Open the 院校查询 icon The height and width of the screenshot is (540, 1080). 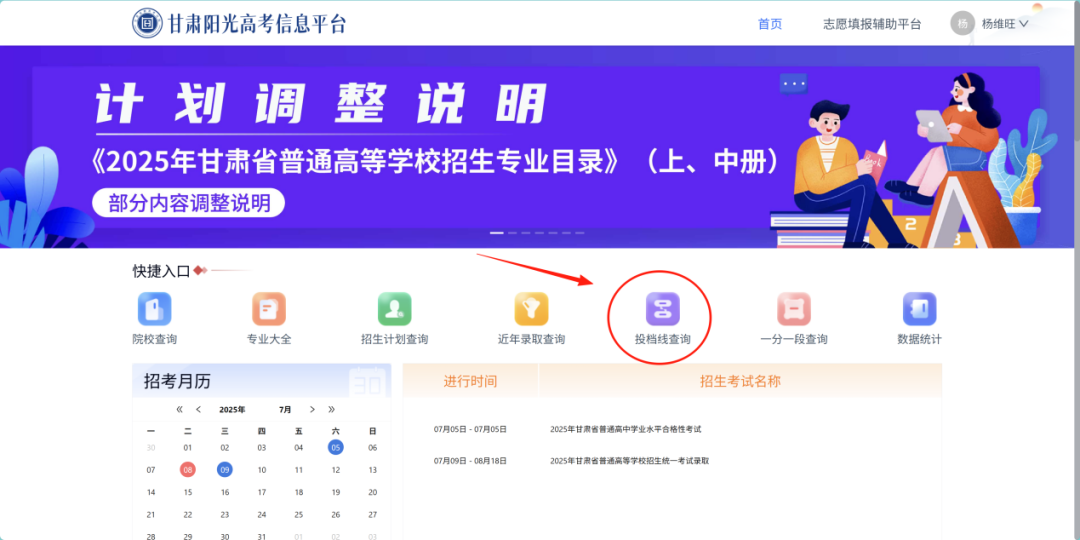pos(154,309)
